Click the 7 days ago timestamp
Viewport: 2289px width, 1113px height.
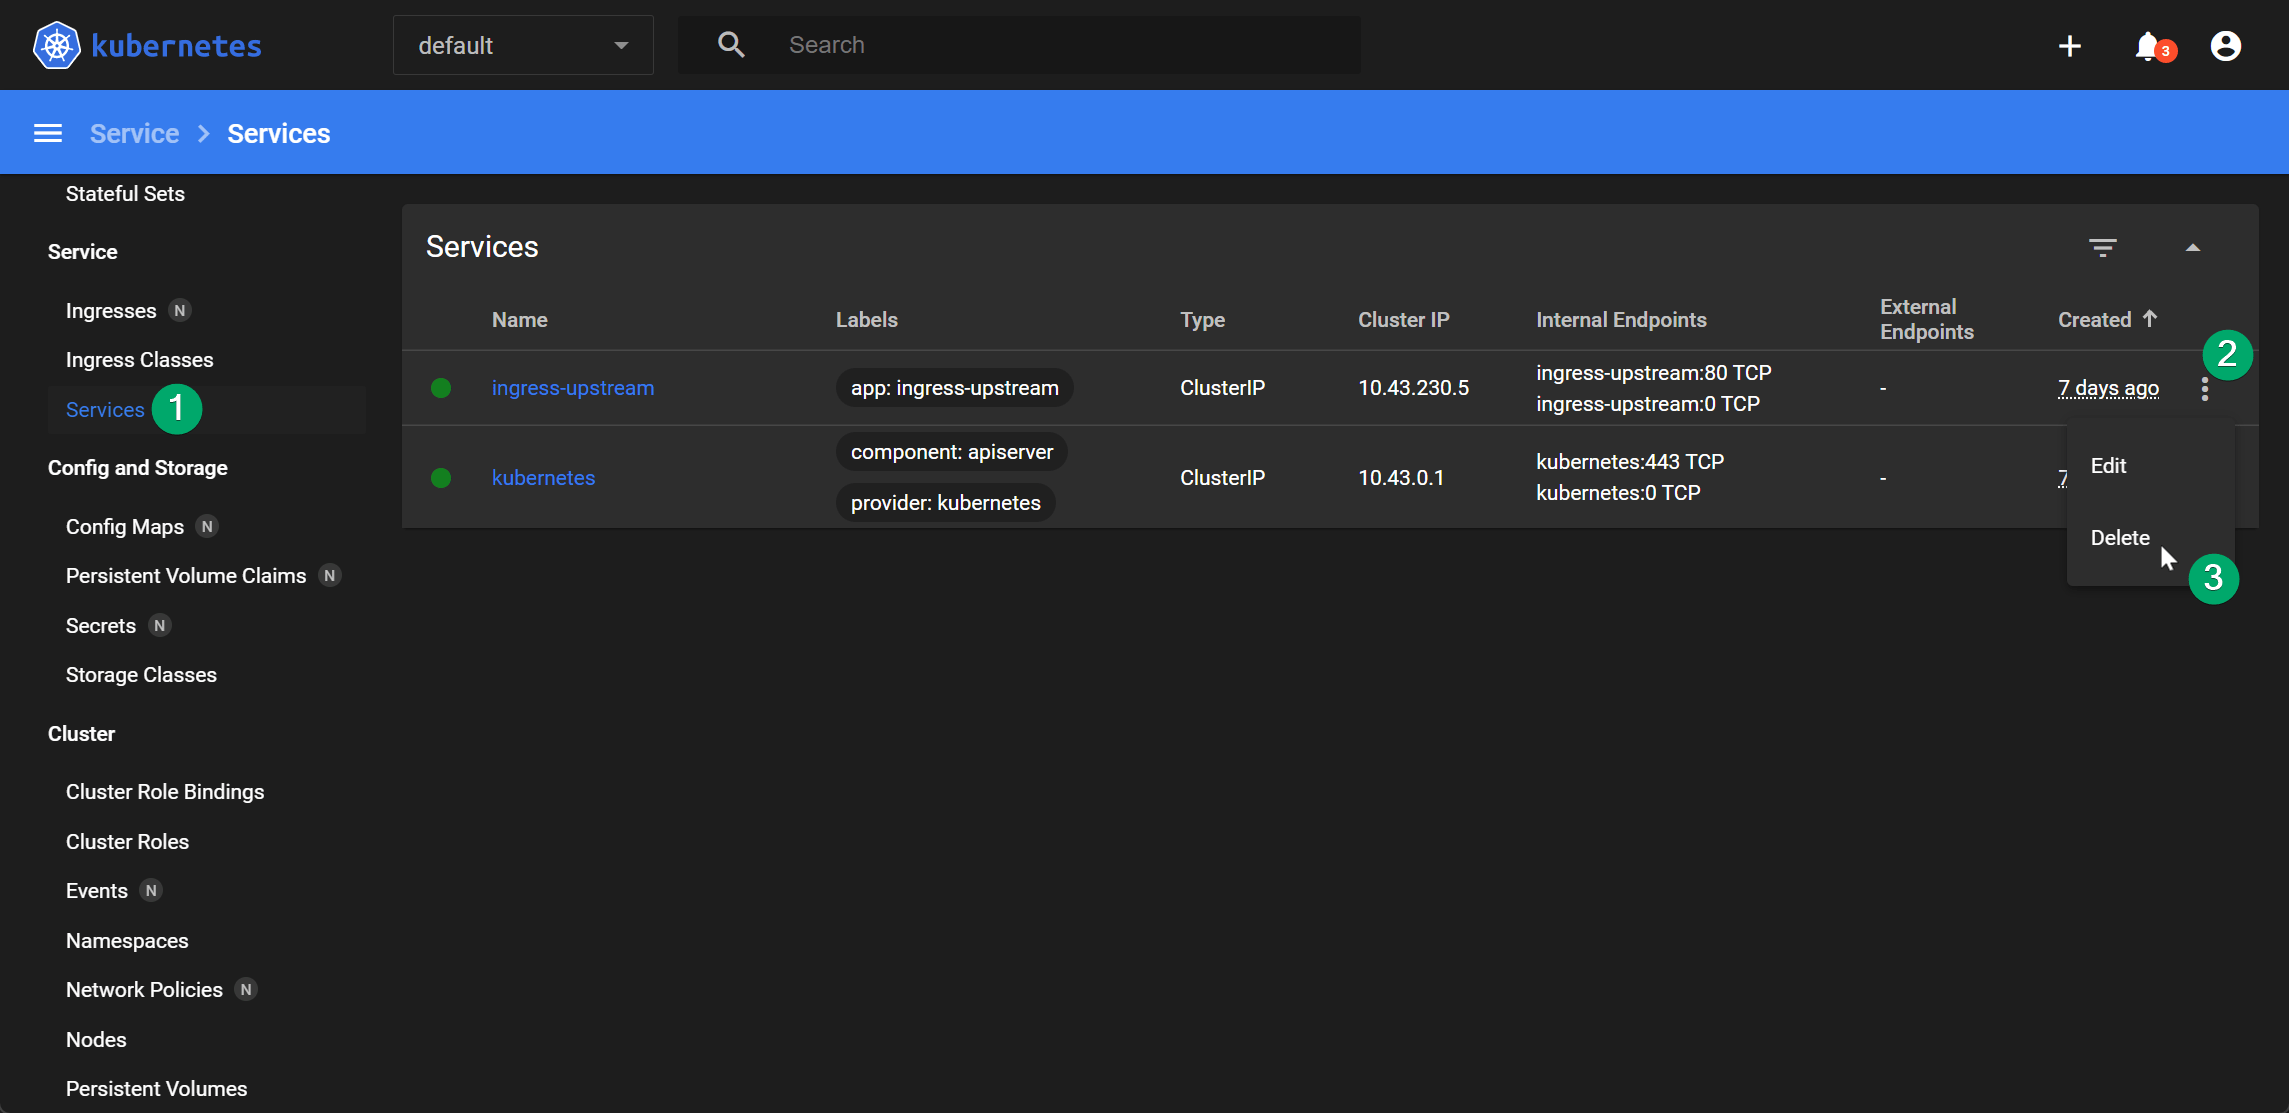2108,388
